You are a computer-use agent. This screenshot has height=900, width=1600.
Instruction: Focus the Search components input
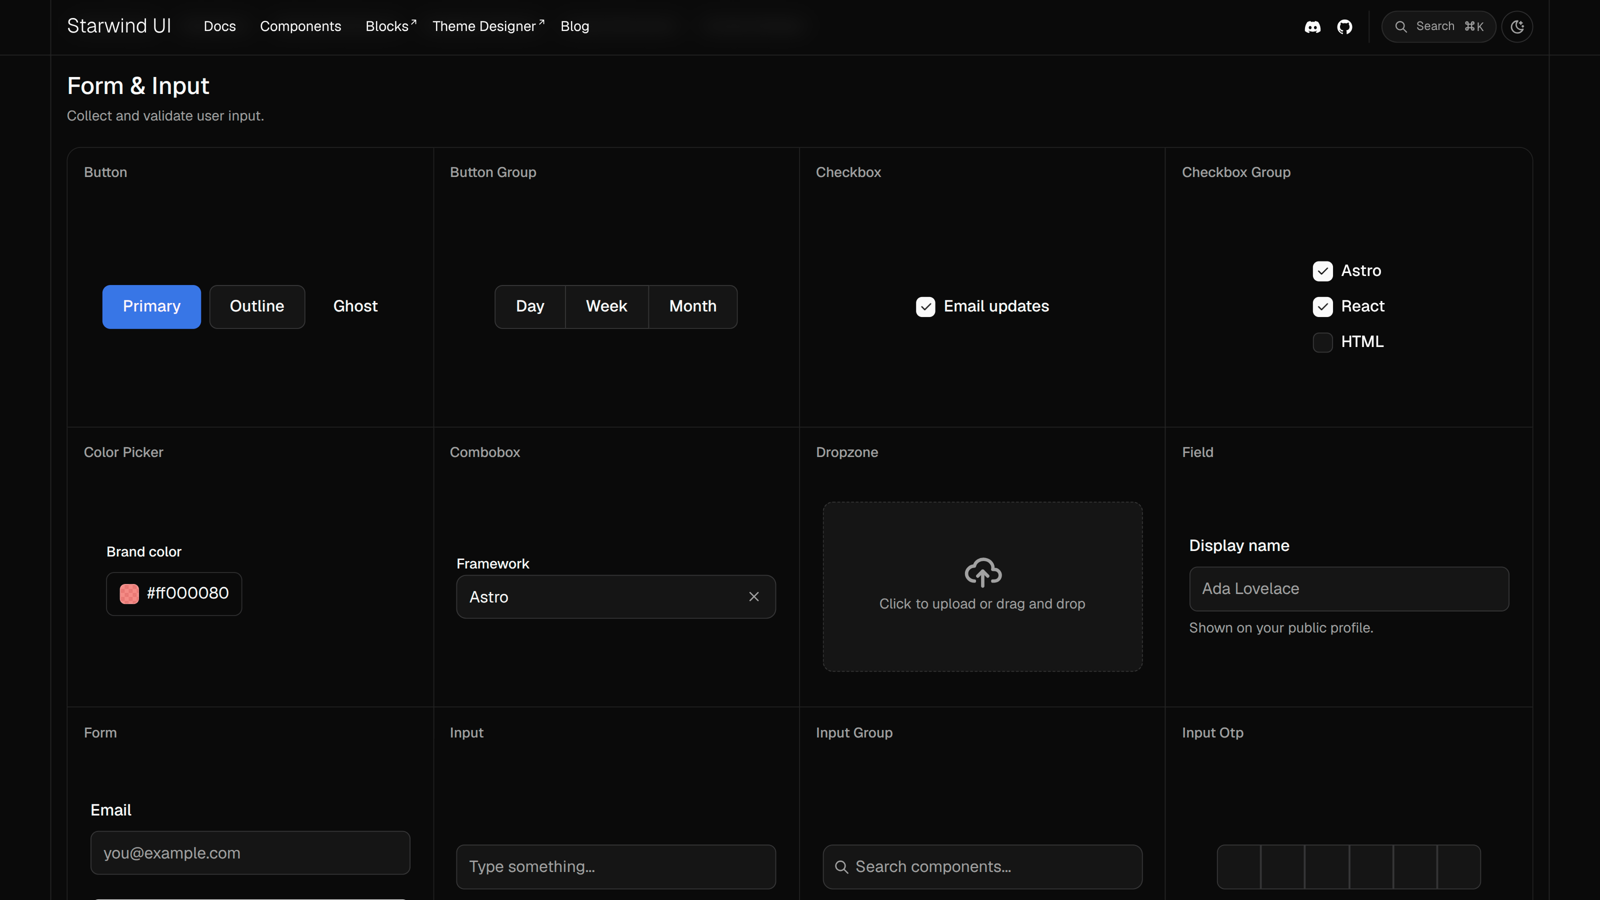983,867
